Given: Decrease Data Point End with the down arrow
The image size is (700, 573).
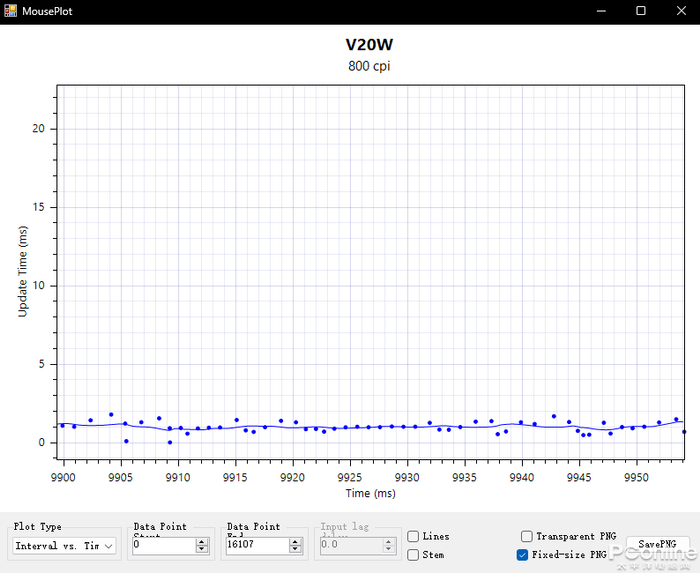Looking at the screenshot, I should pyautogui.click(x=295, y=549).
